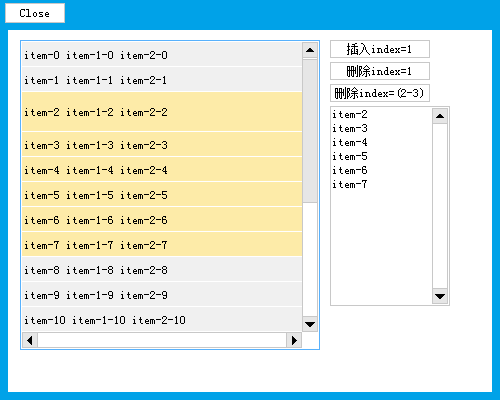
Task: Click the small list's scroll down arrow
Action: pyautogui.click(x=440, y=296)
